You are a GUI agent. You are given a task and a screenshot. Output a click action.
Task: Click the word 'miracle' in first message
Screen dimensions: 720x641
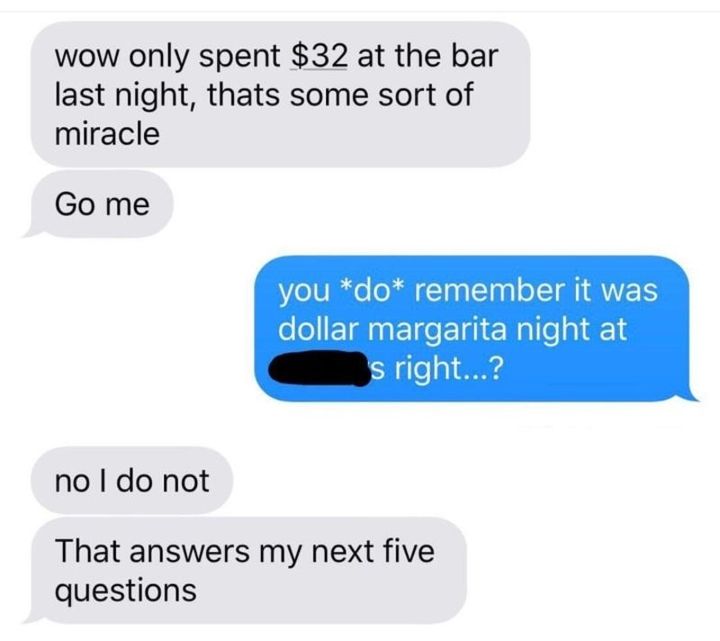(x=107, y=134)
